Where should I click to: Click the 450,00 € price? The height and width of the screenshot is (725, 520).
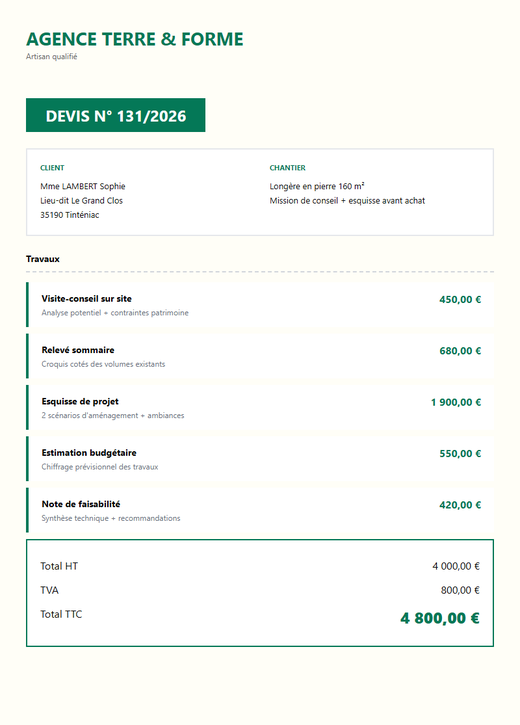(x=460, y=300)
